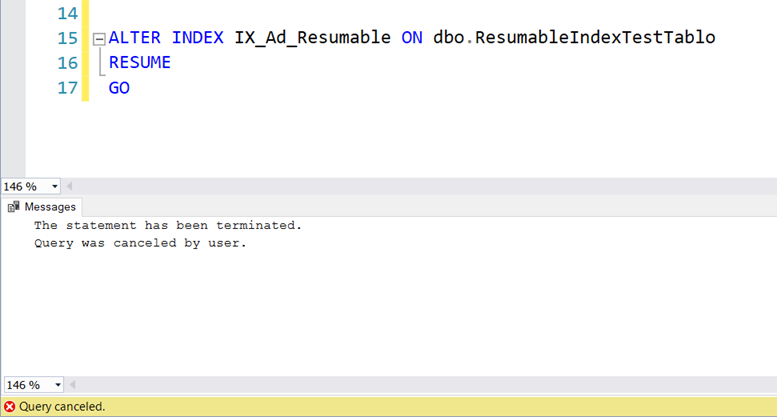Click the GO keyword on line 17
This screenshot has width=777, height=417.
tap(119, 88)
